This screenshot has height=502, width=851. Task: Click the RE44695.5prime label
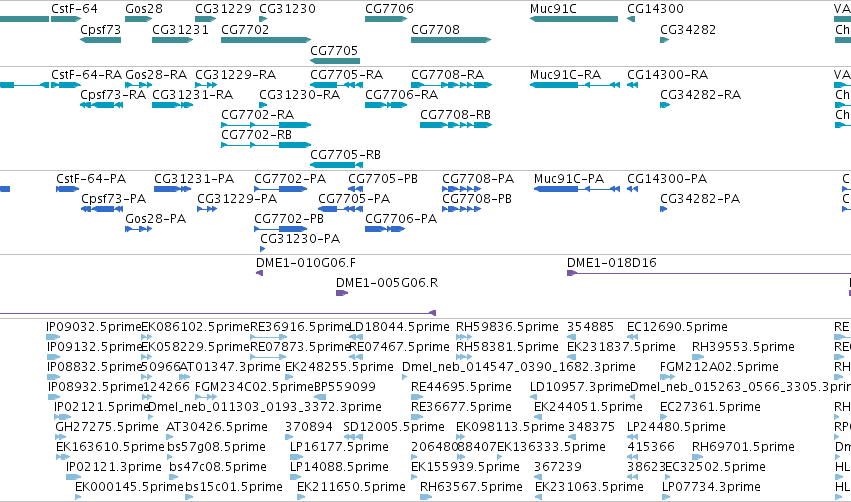pos(461,387)
